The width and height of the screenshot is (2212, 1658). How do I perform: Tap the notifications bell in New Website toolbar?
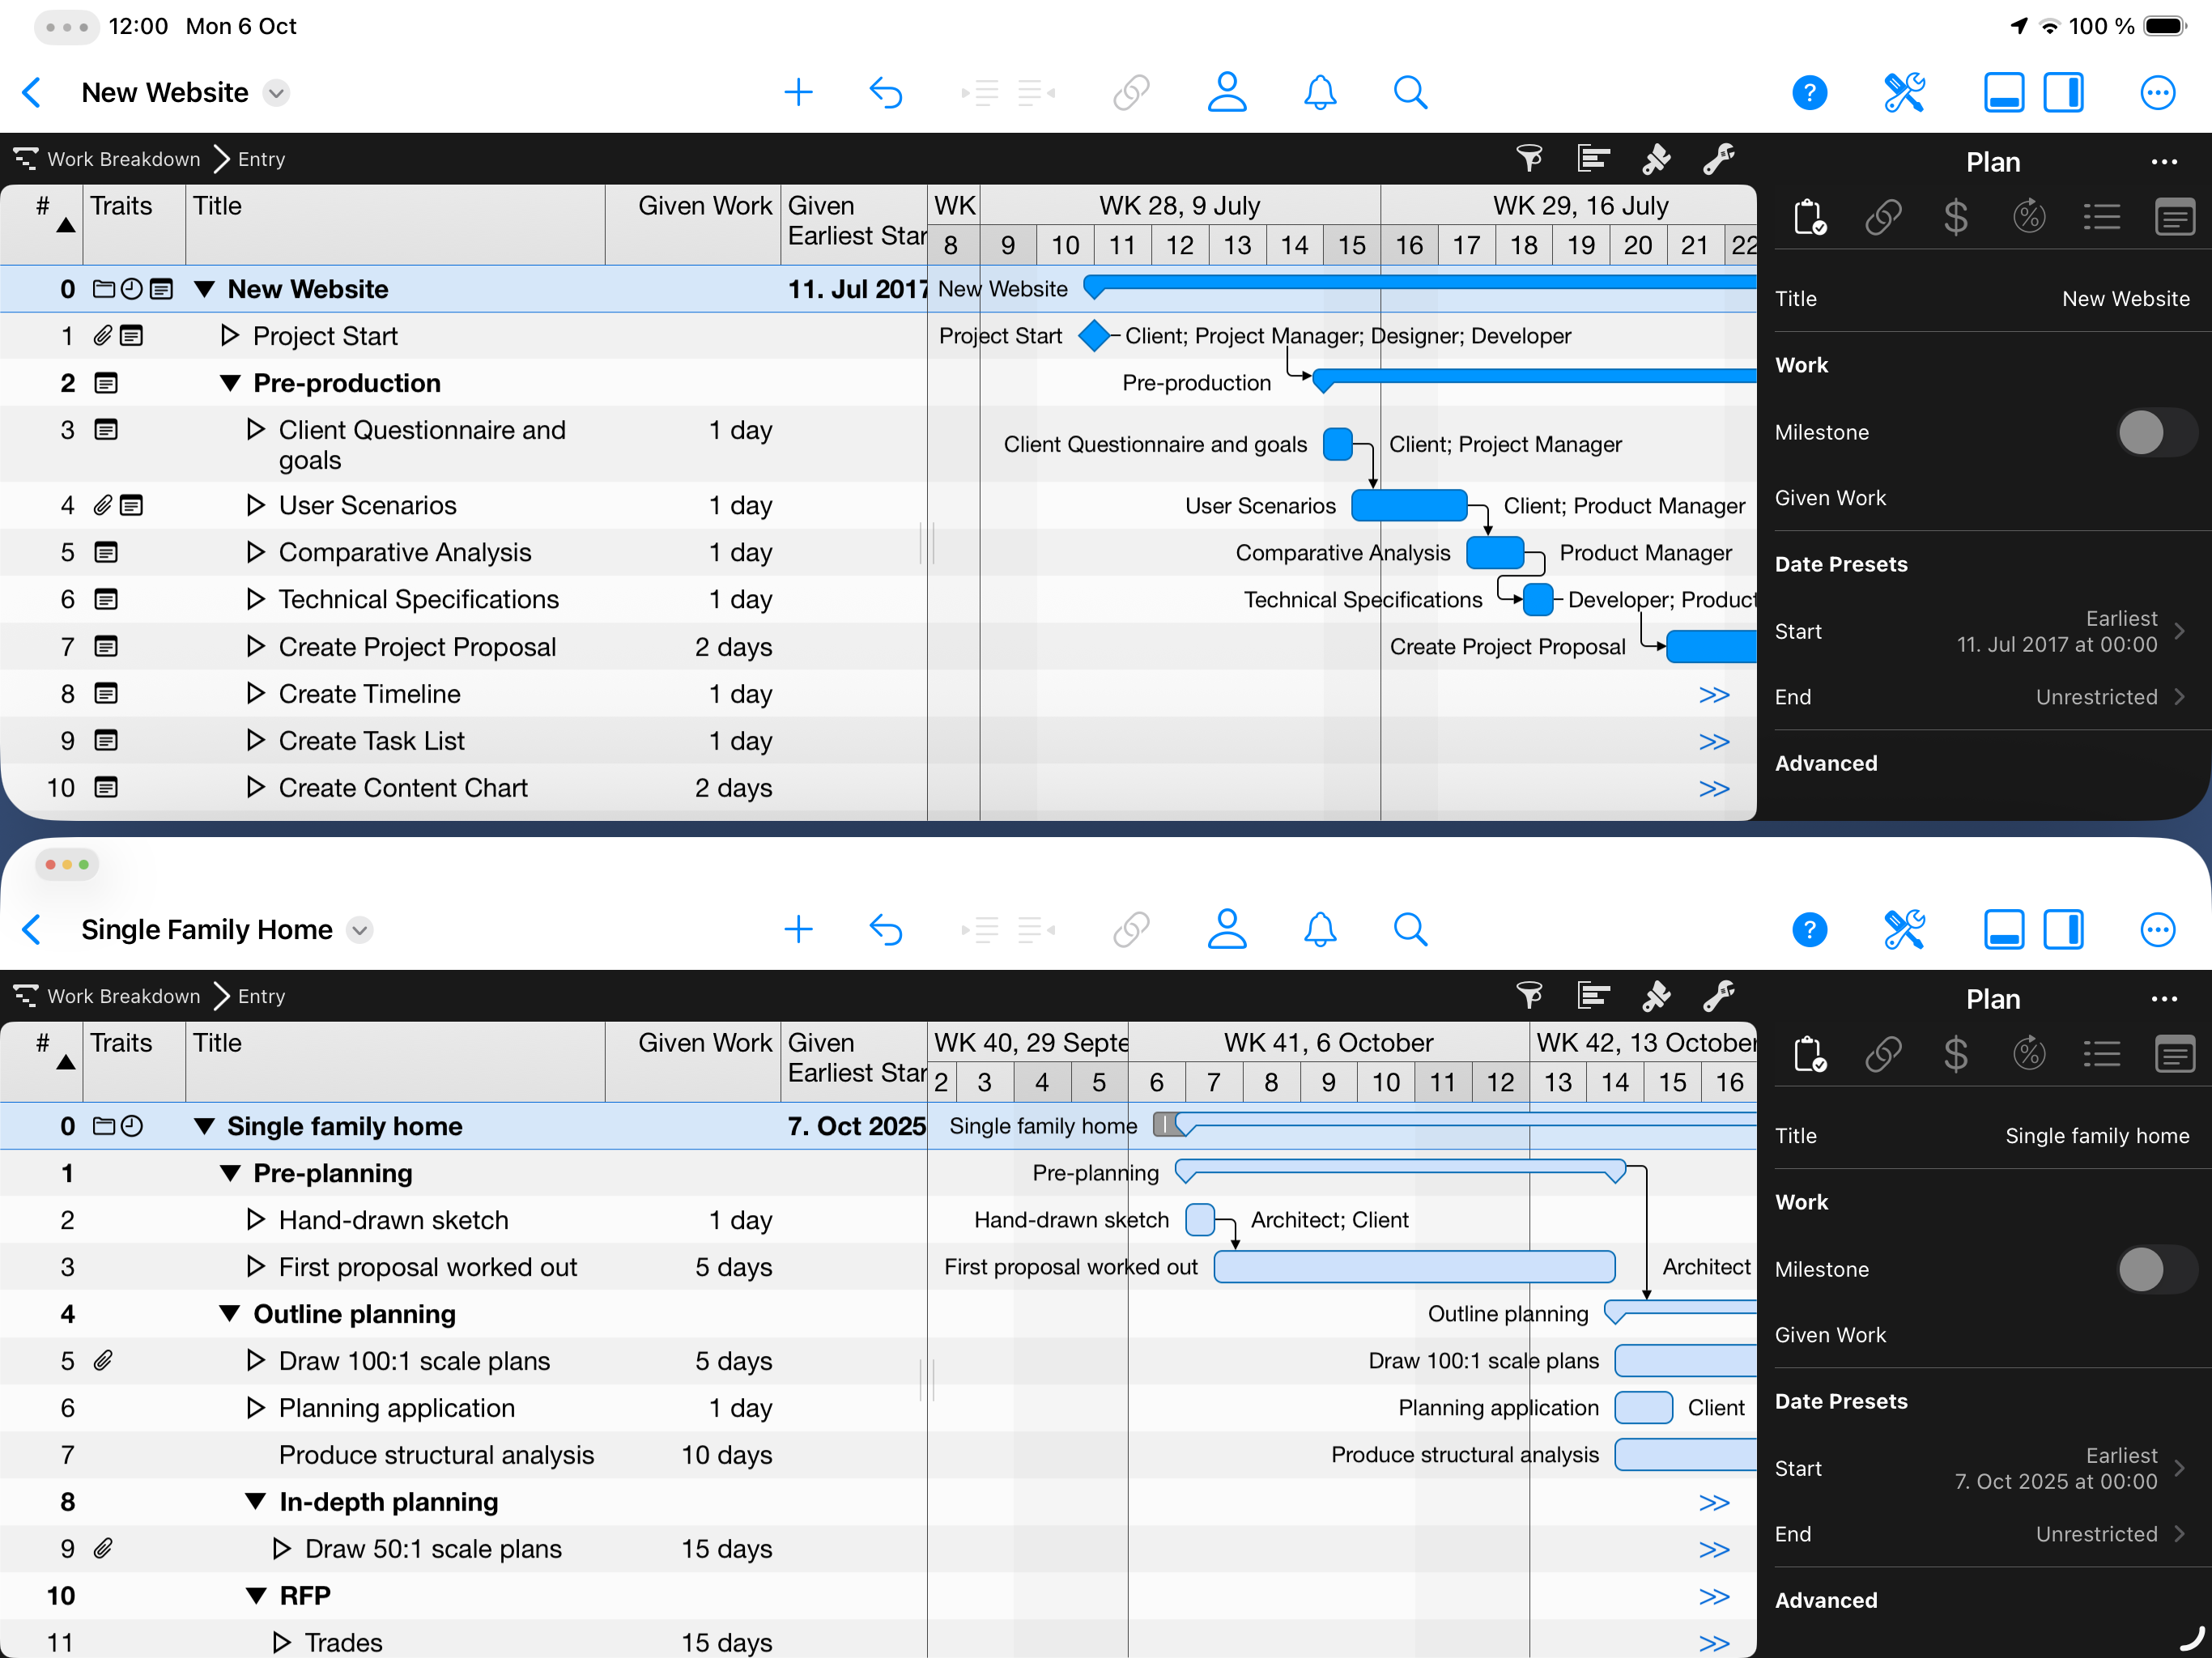(x=1319, y=92)
